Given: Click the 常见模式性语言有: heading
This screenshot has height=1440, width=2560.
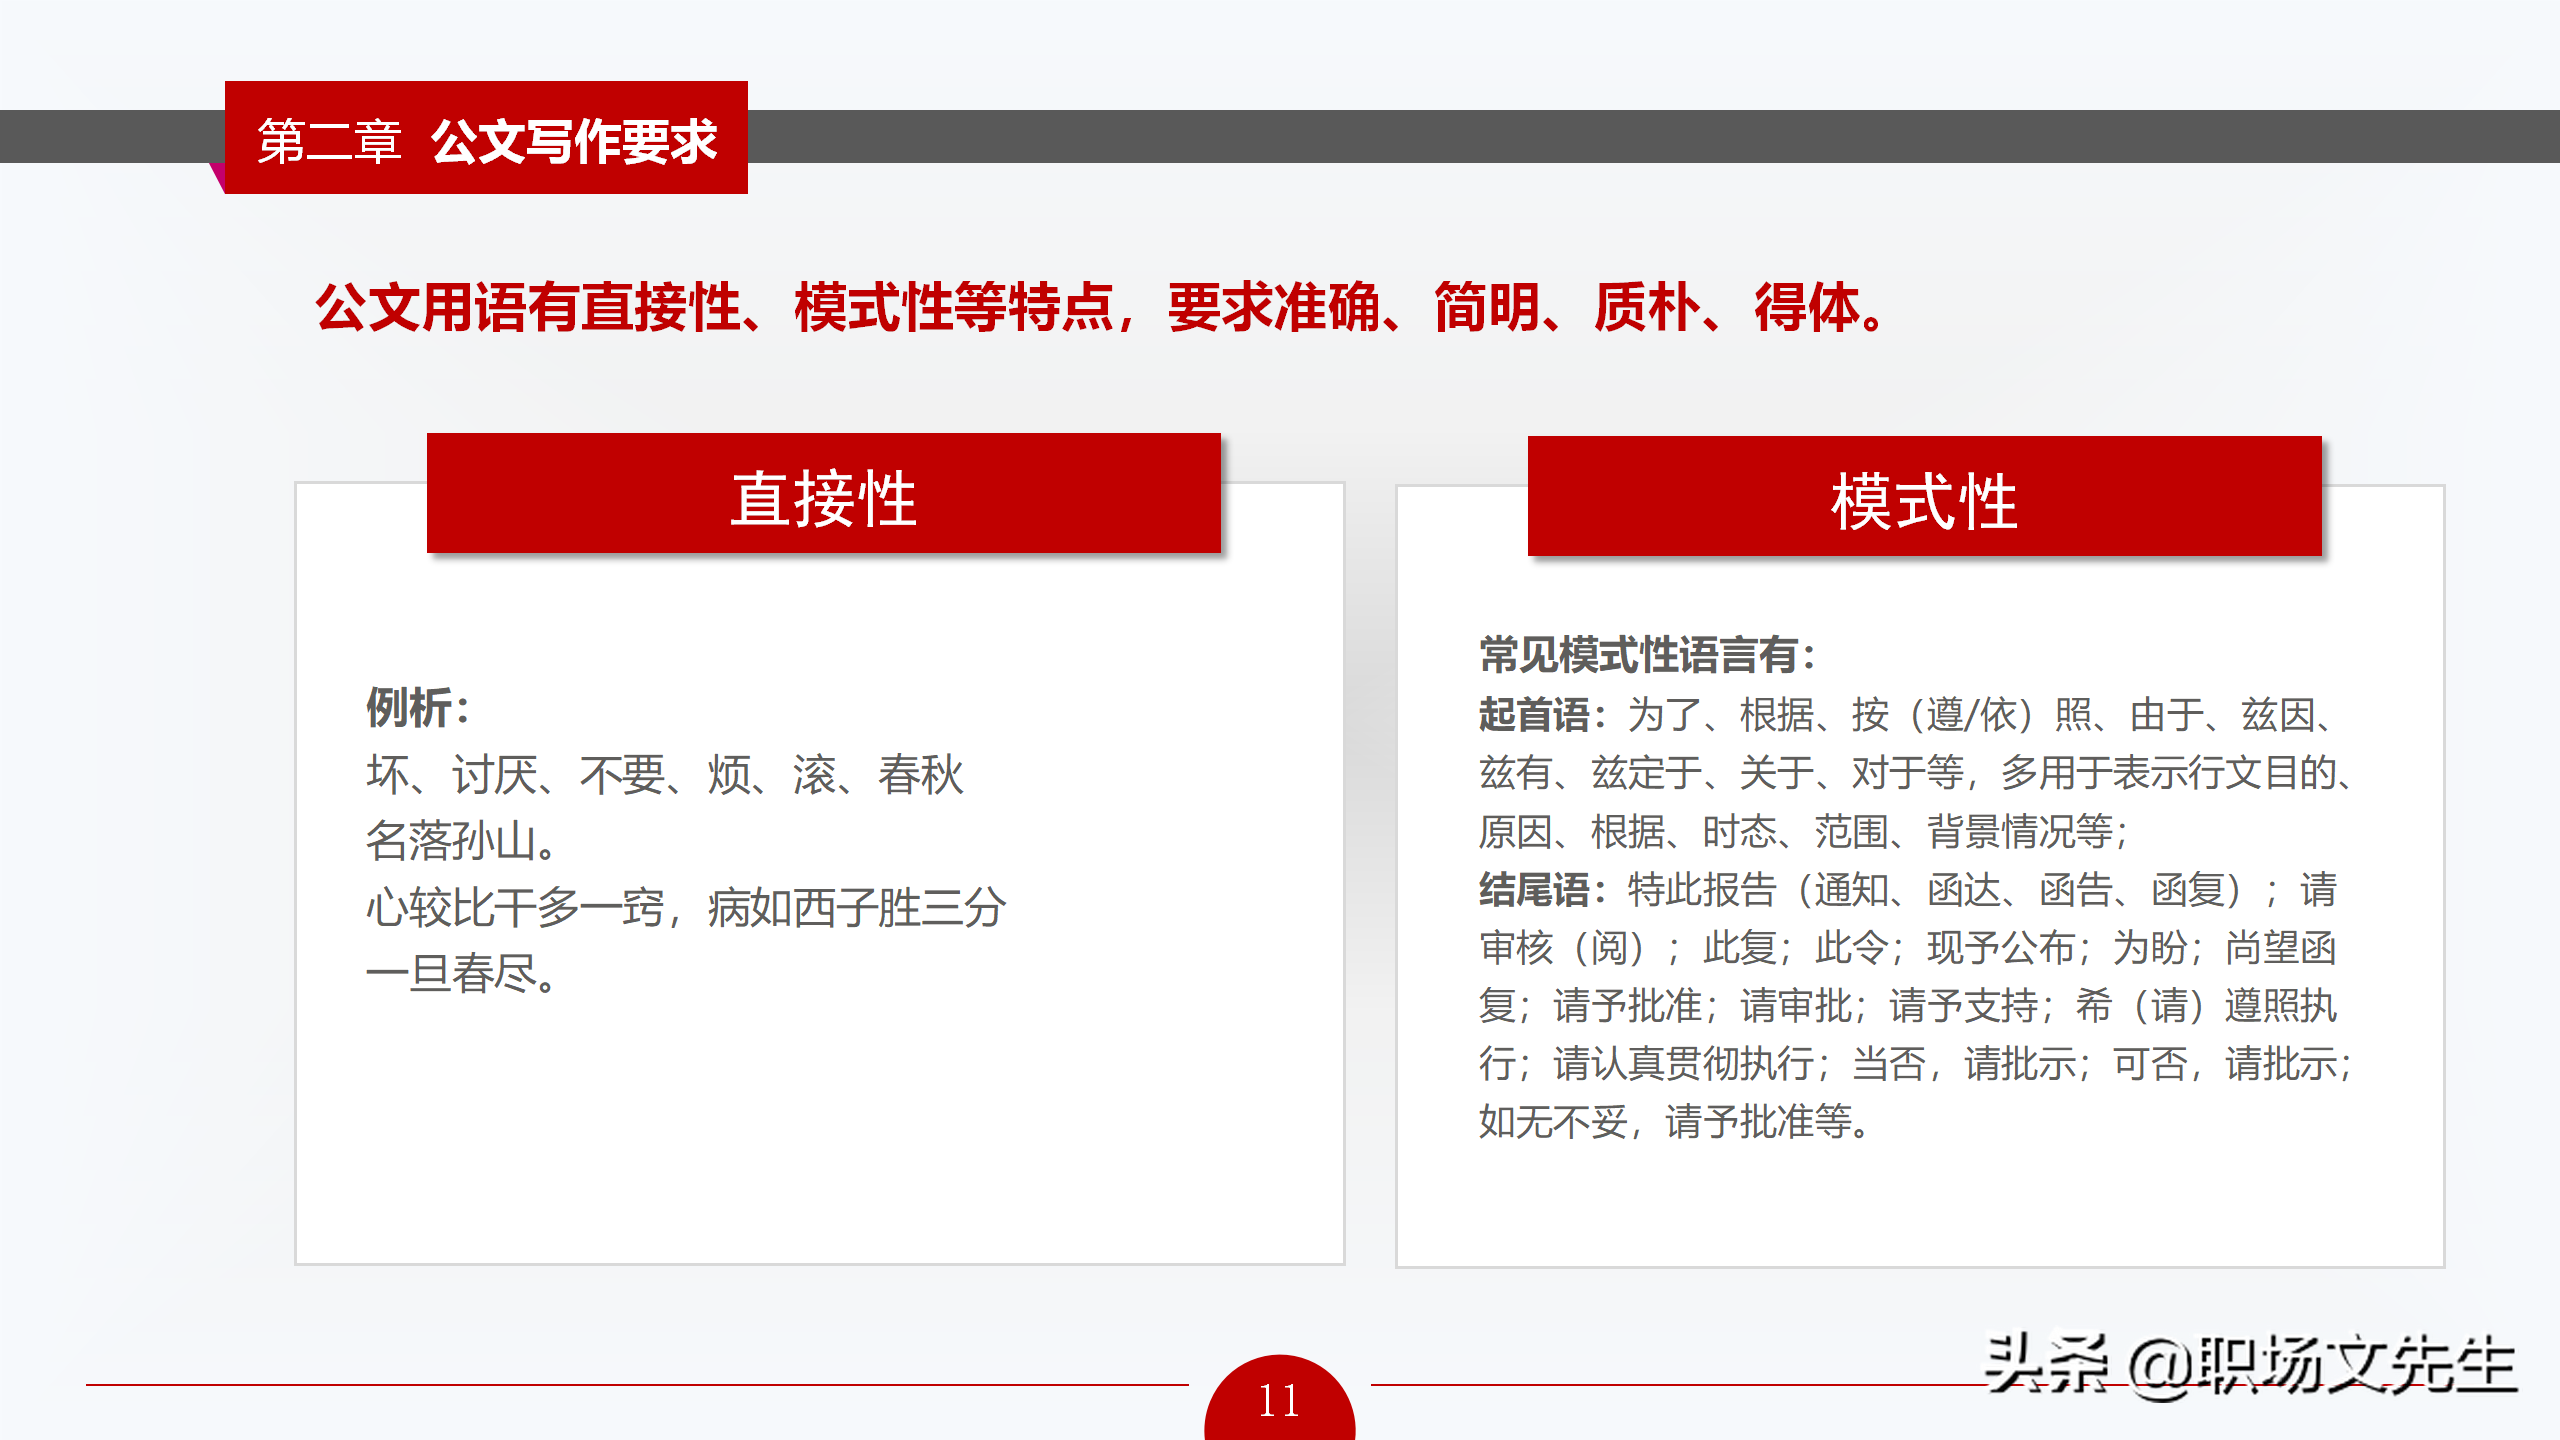Looking at the screenshot, I should (1646, 656).
